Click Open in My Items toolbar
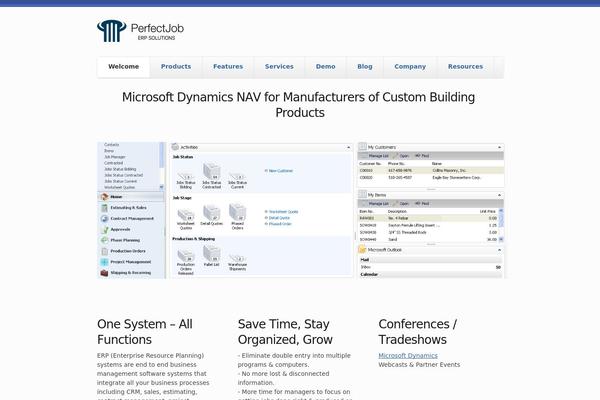 pos(401,204)
